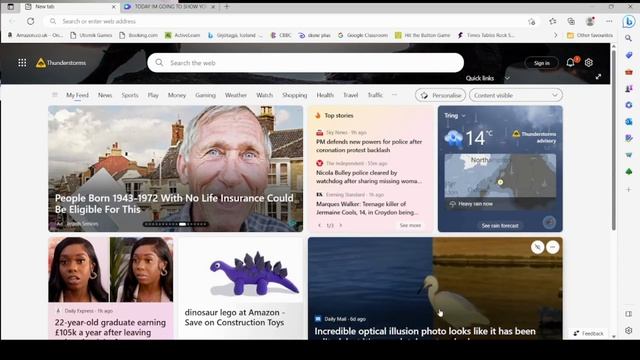Open PM defends new powers headline
Image resolution: width=640 pixels, height=360 pixels.
point(369,146)
